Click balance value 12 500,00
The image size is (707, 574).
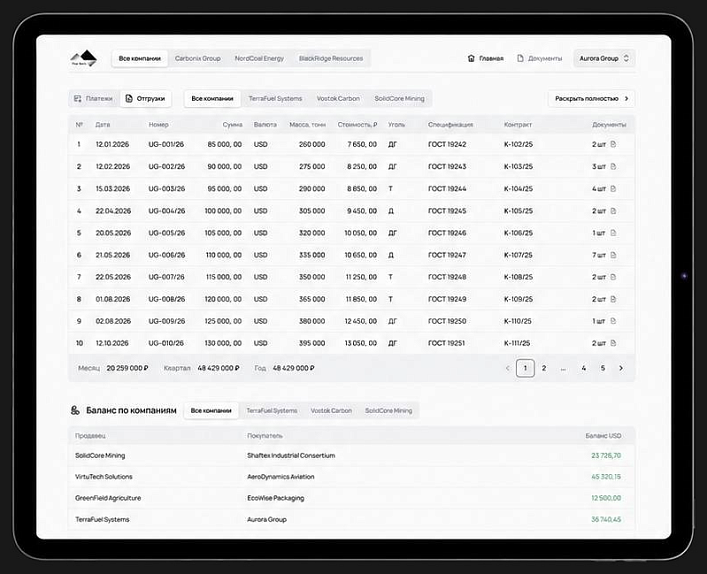tap(606, 498)
